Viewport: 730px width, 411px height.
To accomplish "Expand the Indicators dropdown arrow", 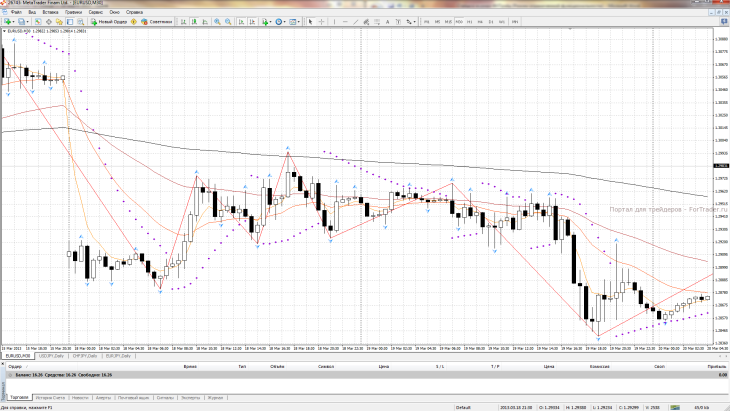I will [270, 21].
